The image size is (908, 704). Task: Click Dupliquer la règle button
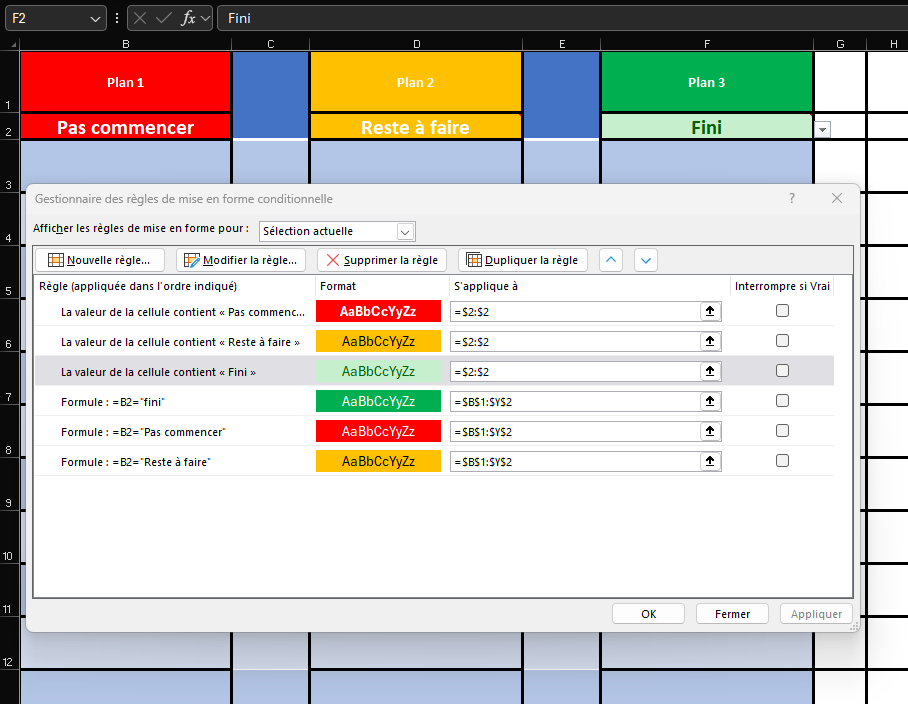tap(522, 260)
